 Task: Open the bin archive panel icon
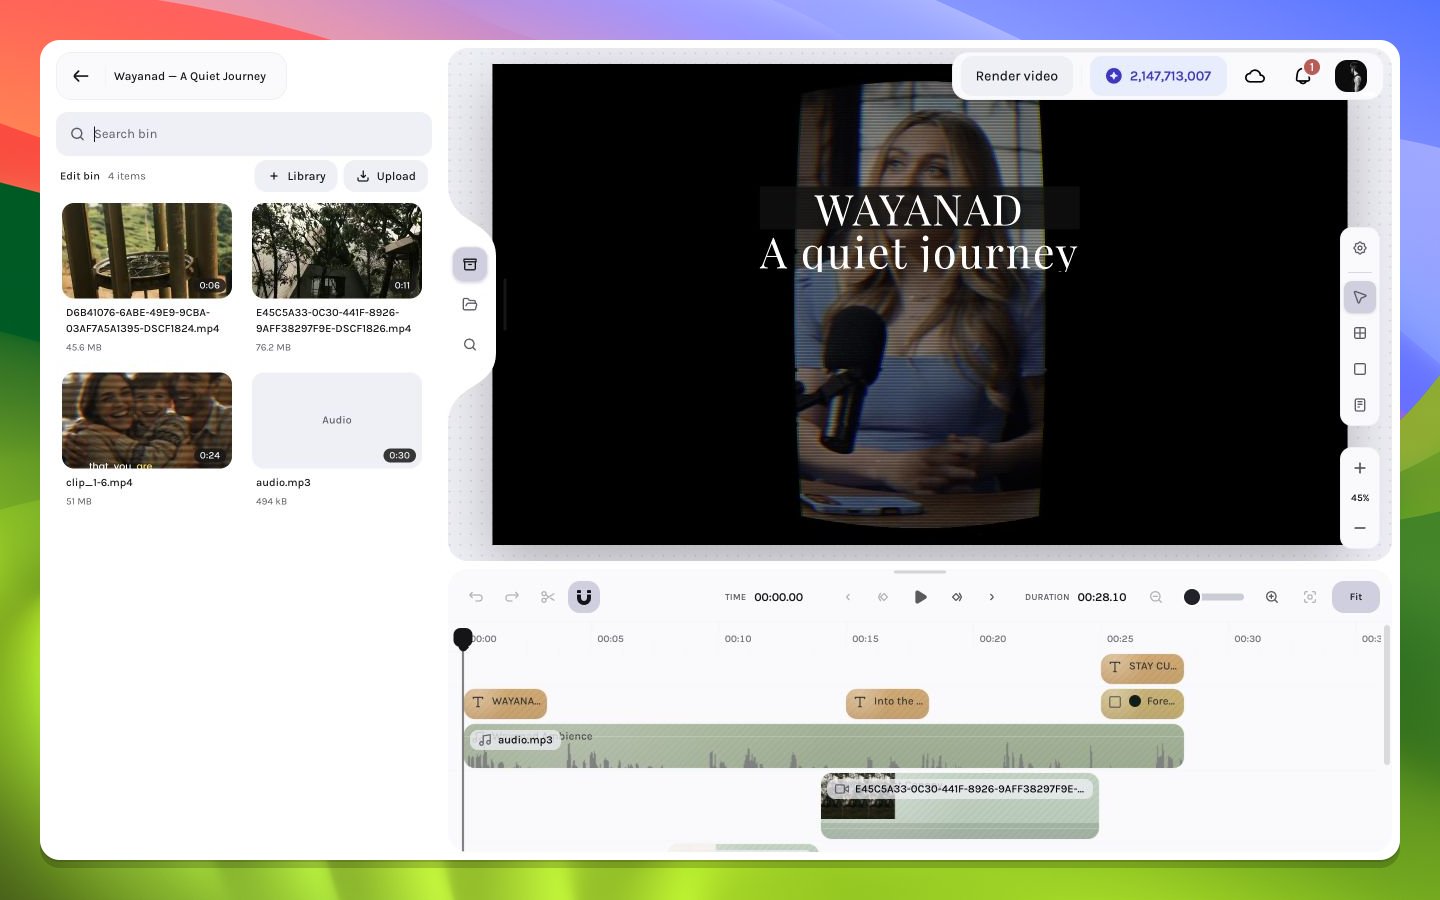pyautogui.click(x=470, y=264)
